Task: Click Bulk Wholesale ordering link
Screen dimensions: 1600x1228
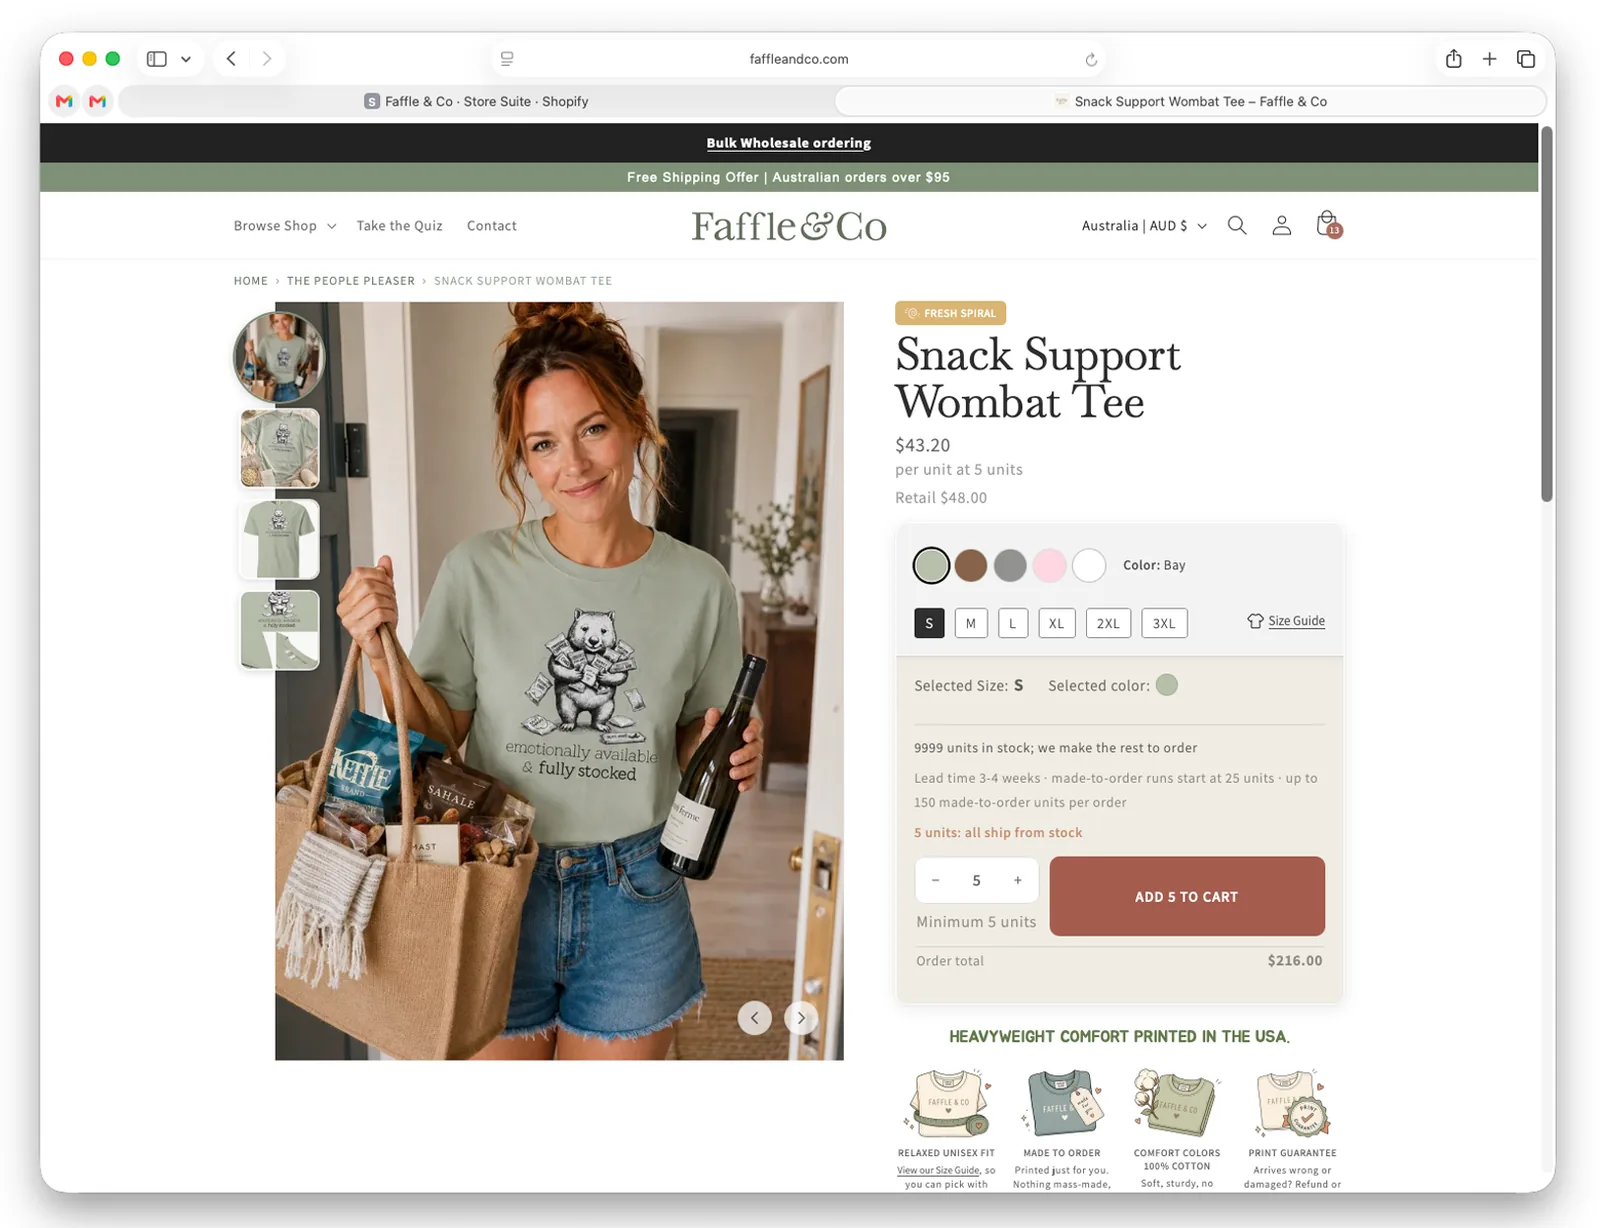Action: point(789,143)
